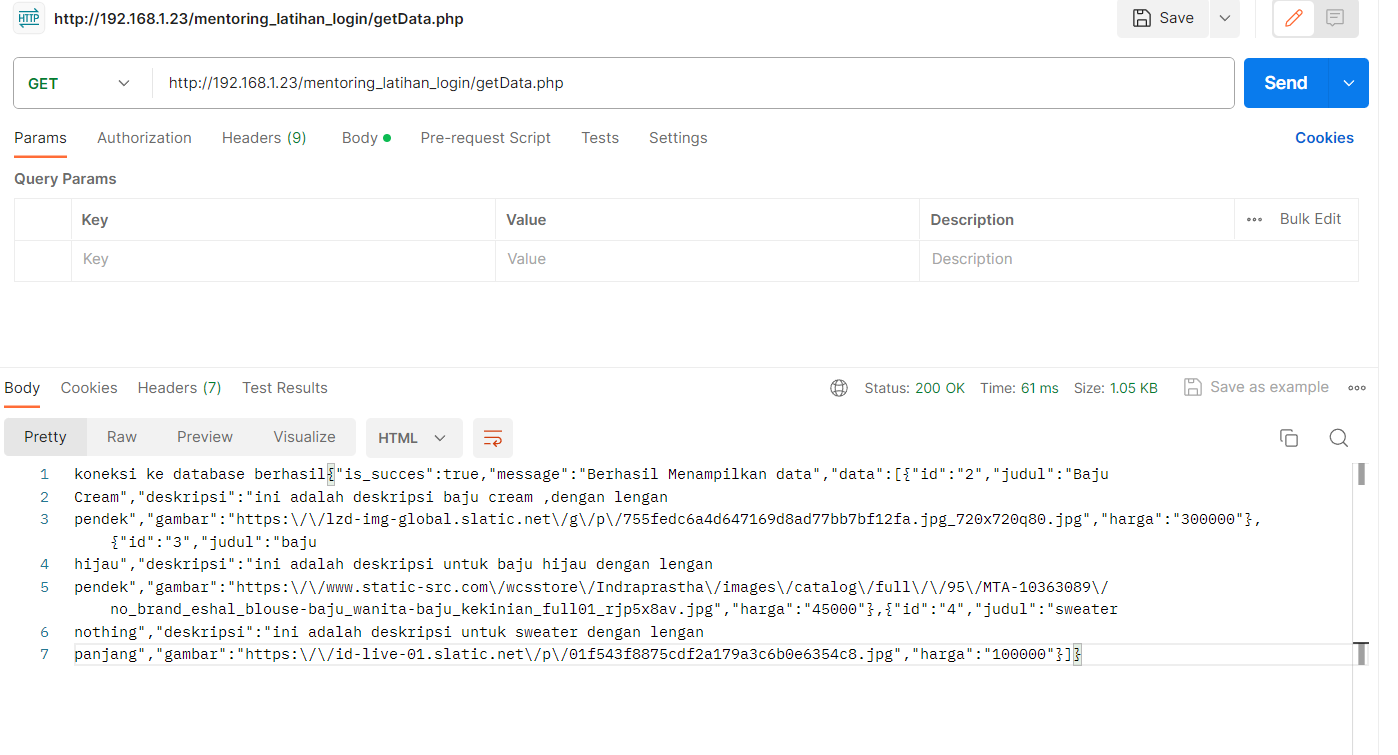Open the Save button dropdown chevron
Screen dimensions: 1398x755
click(x=1224, y=18)
